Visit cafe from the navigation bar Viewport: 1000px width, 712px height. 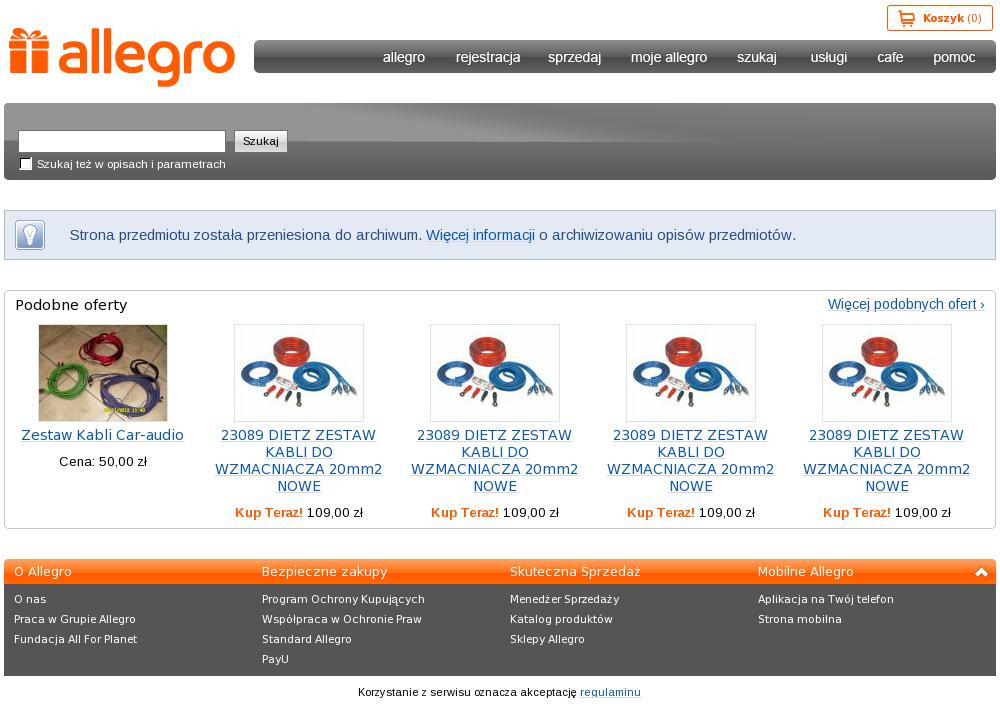coord(890,57)
